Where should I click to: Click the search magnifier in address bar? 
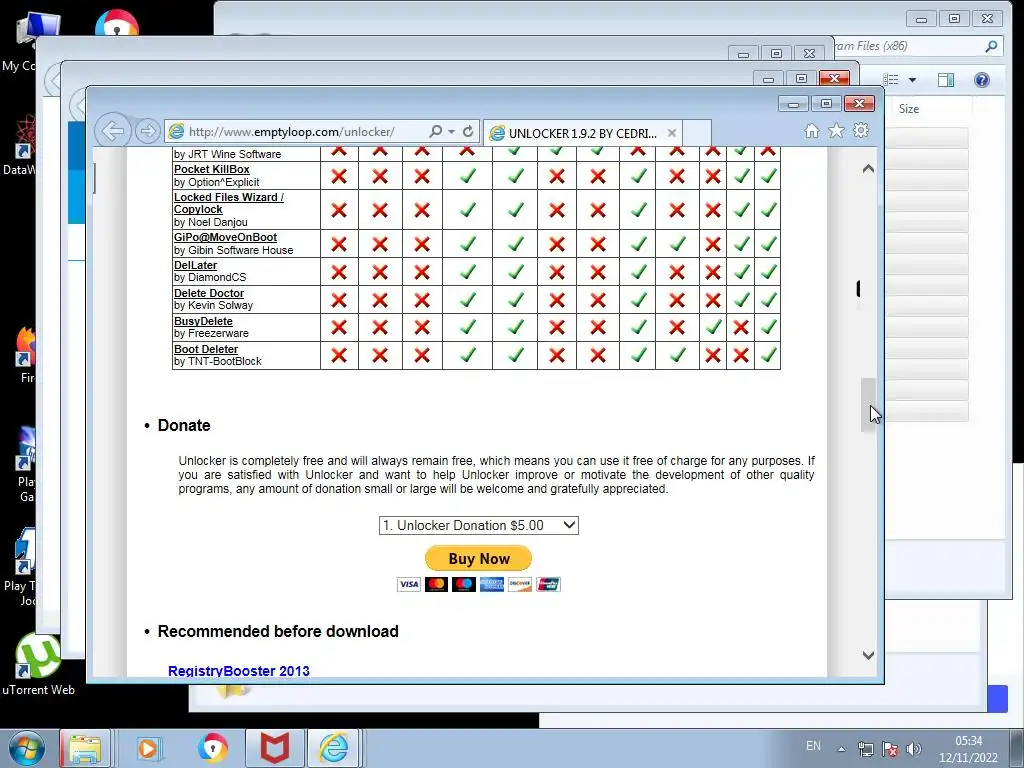pyautogui.click(x=436, y=131)
